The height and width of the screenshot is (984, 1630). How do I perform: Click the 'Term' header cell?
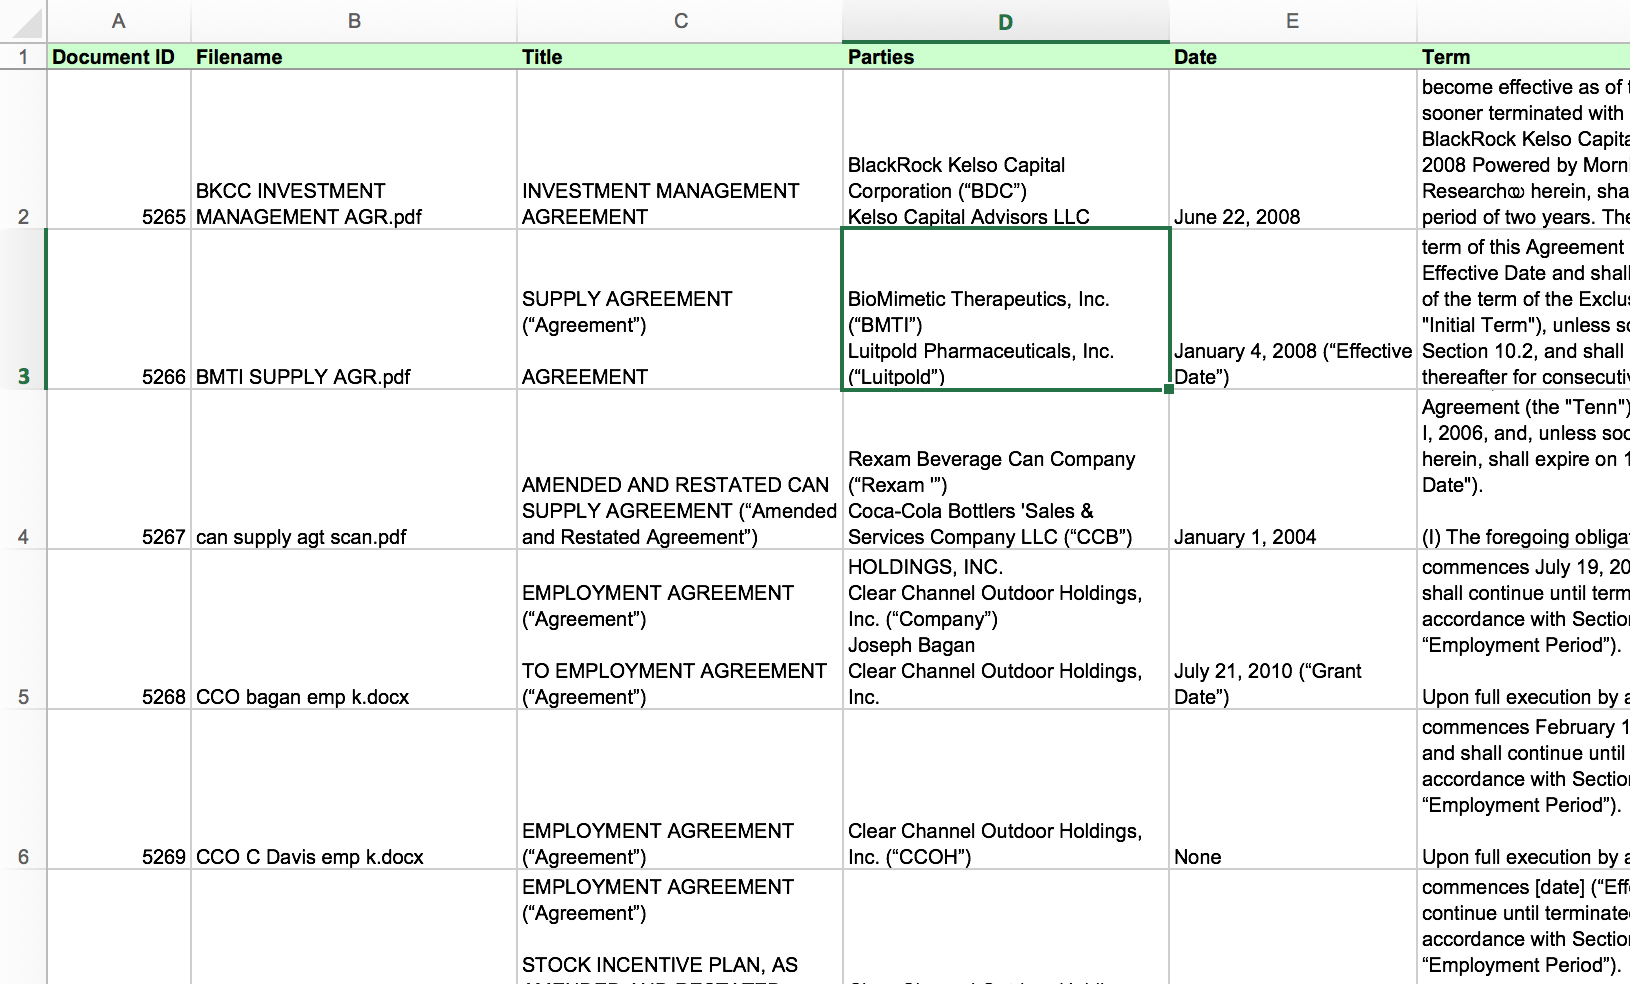pyautogui.click(x=1524, y=57)
